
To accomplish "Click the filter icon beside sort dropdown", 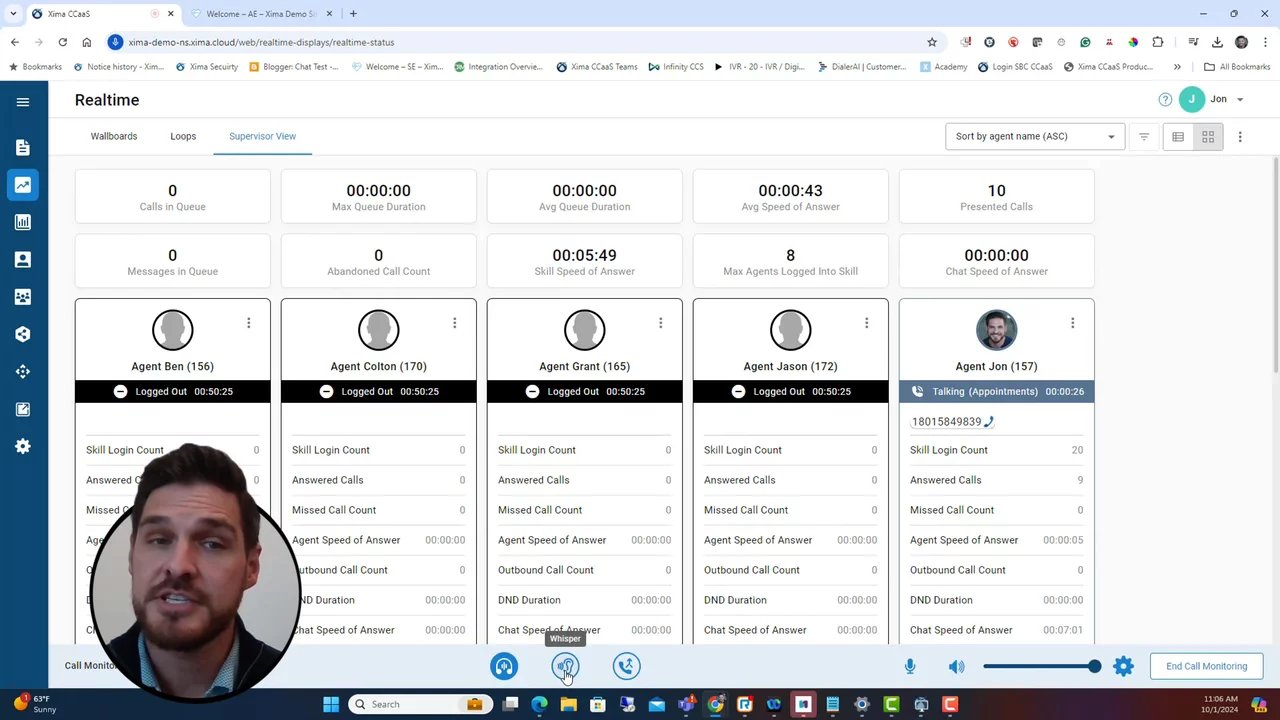I will tap(1144, 137).
